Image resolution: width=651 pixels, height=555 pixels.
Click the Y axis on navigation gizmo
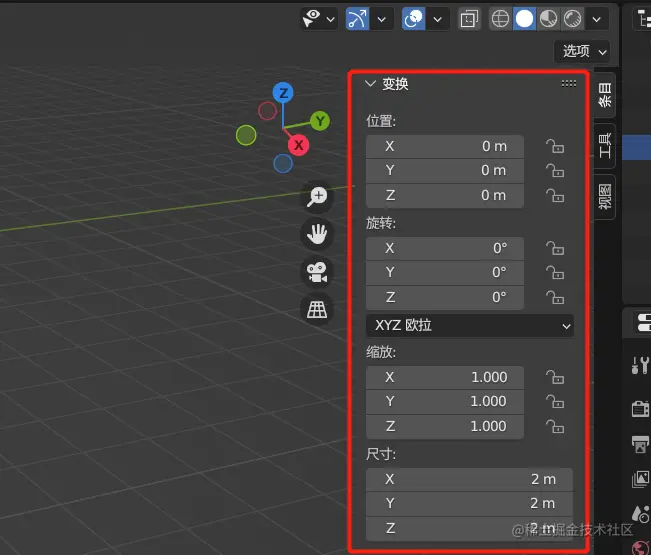pos(320,121)
